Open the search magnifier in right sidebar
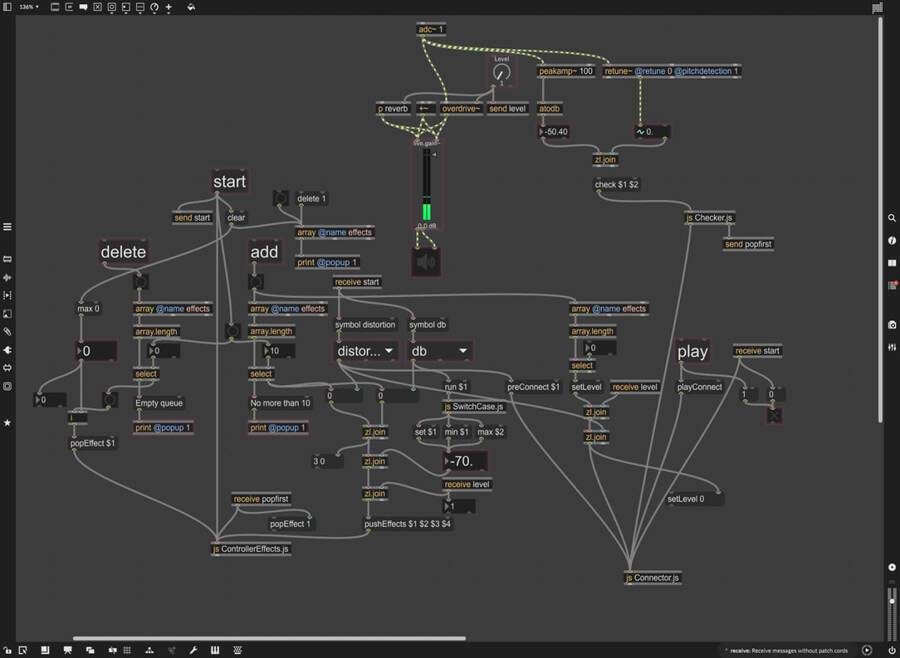The image size is (900, 658). pyautogui.click(x=892, y=218)
